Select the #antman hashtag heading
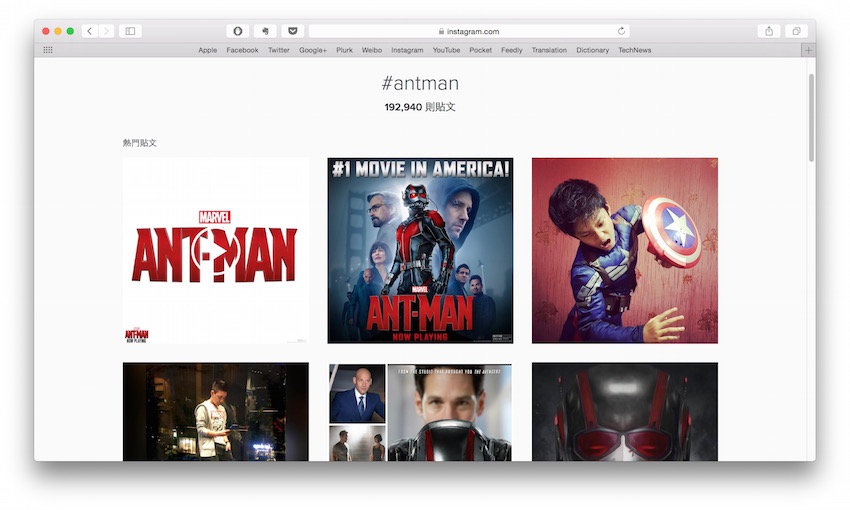Screen dimensions: 850x510 tap(420, 83)
